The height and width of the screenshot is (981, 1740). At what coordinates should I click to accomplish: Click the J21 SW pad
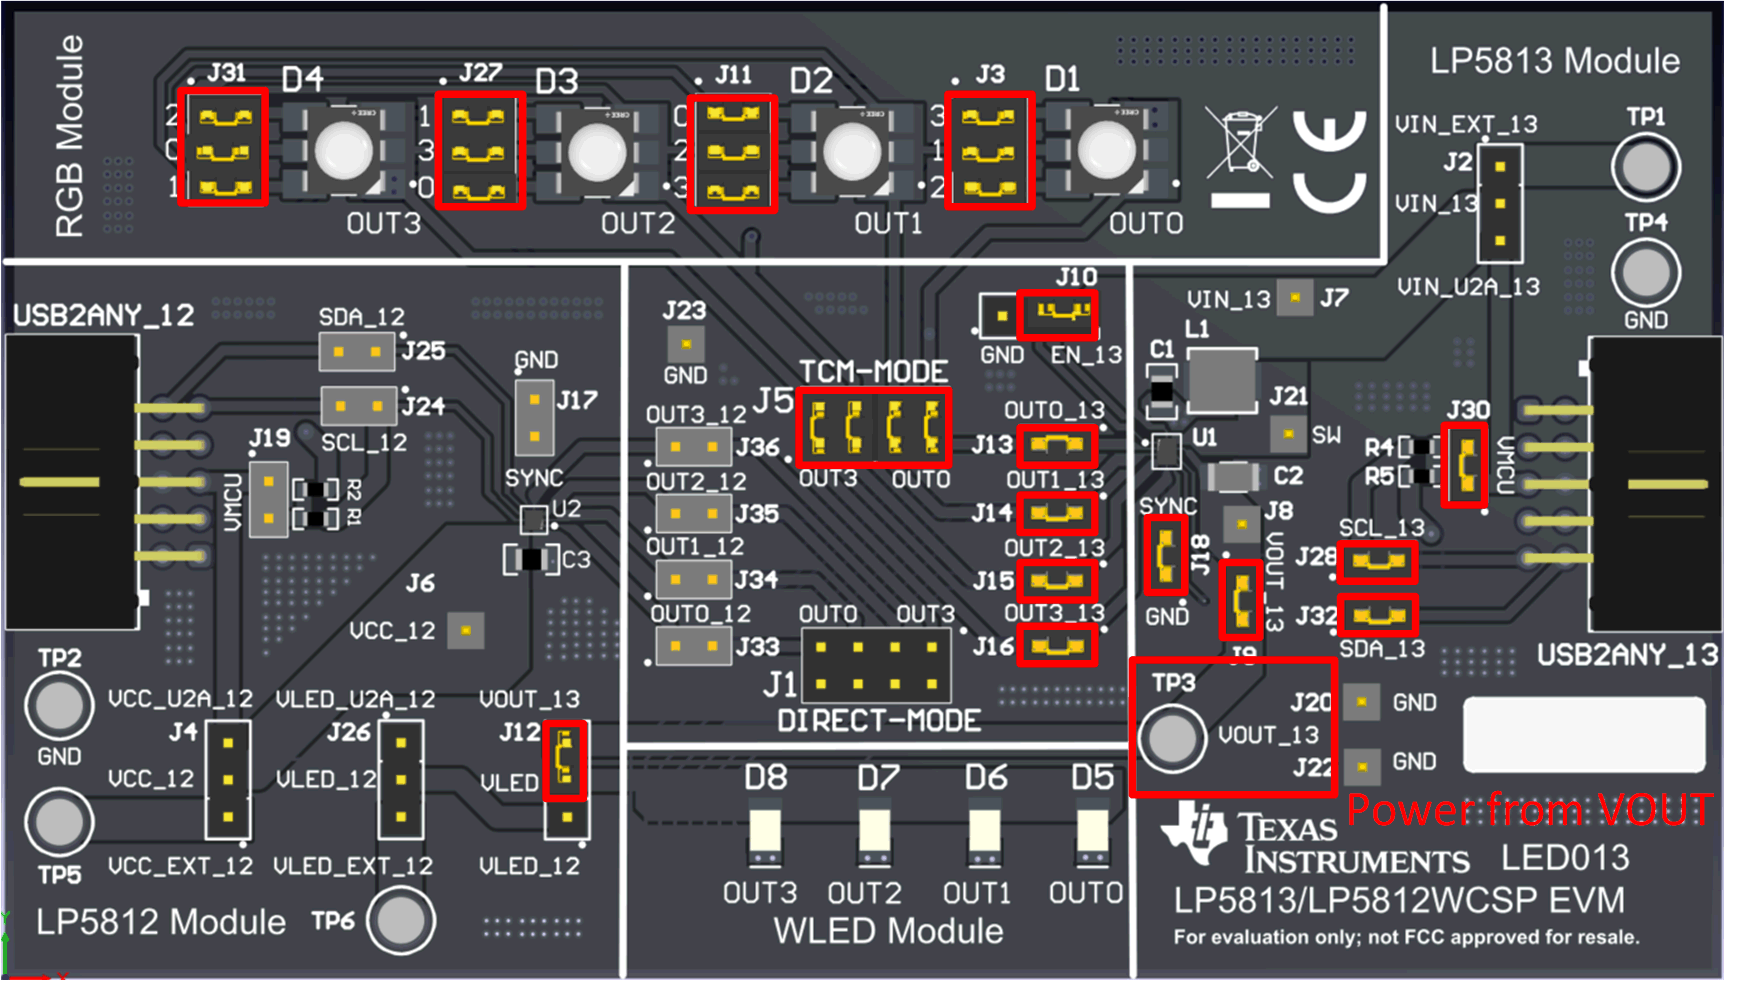(1288, 434)
